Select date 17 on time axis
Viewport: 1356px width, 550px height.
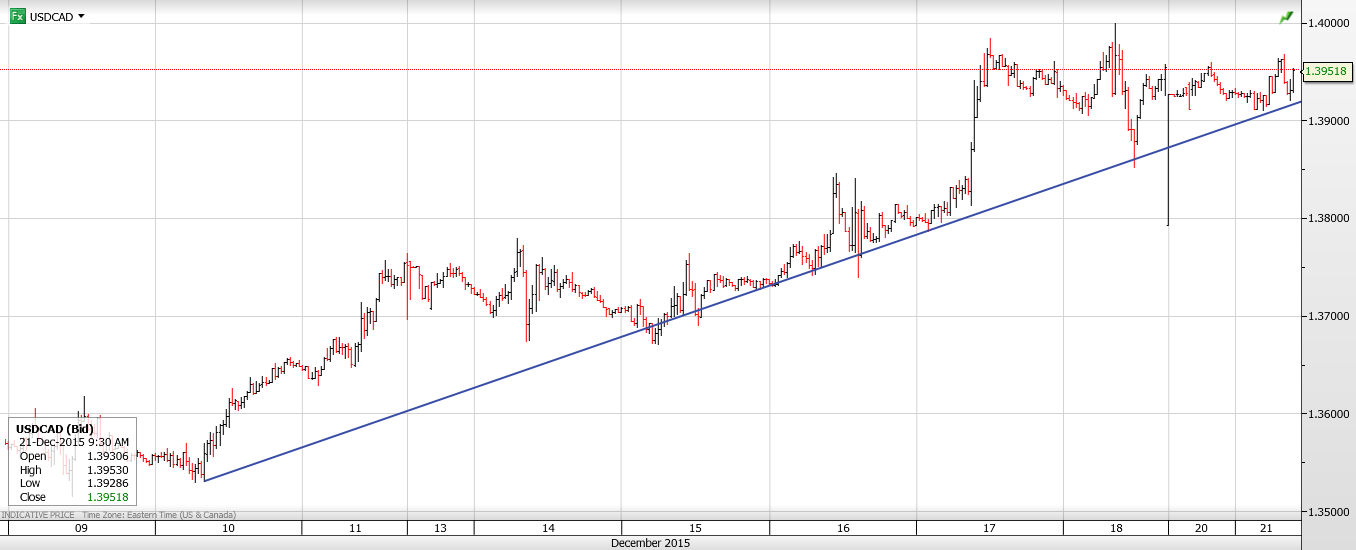tap(989, 528)
